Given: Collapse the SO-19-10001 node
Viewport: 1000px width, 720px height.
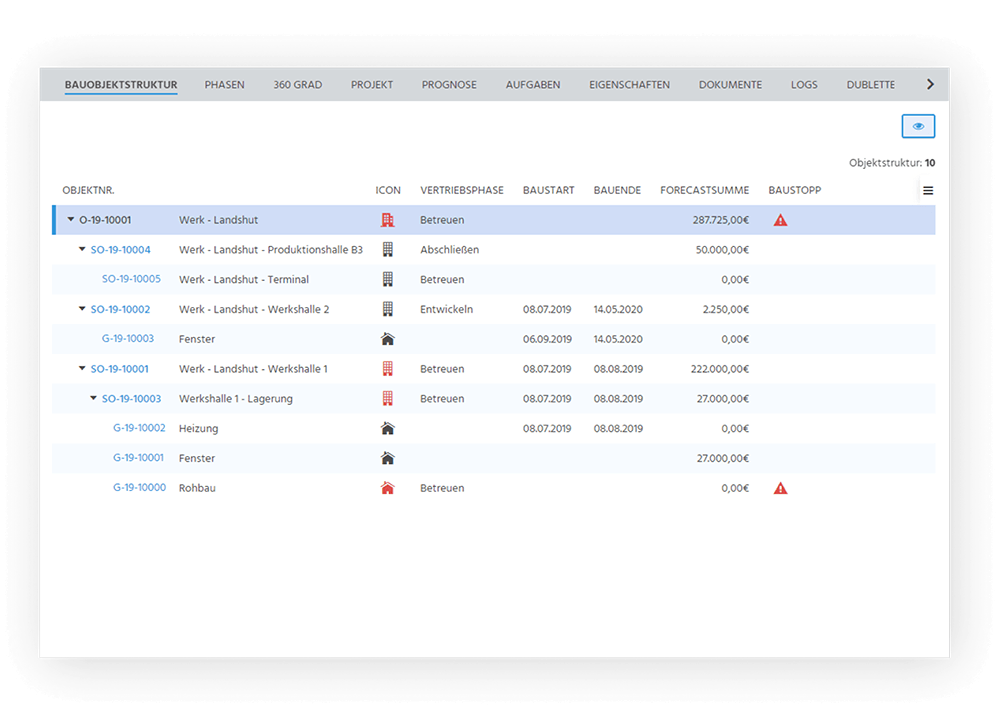Looking at the screenshot, I should (82, 369).
